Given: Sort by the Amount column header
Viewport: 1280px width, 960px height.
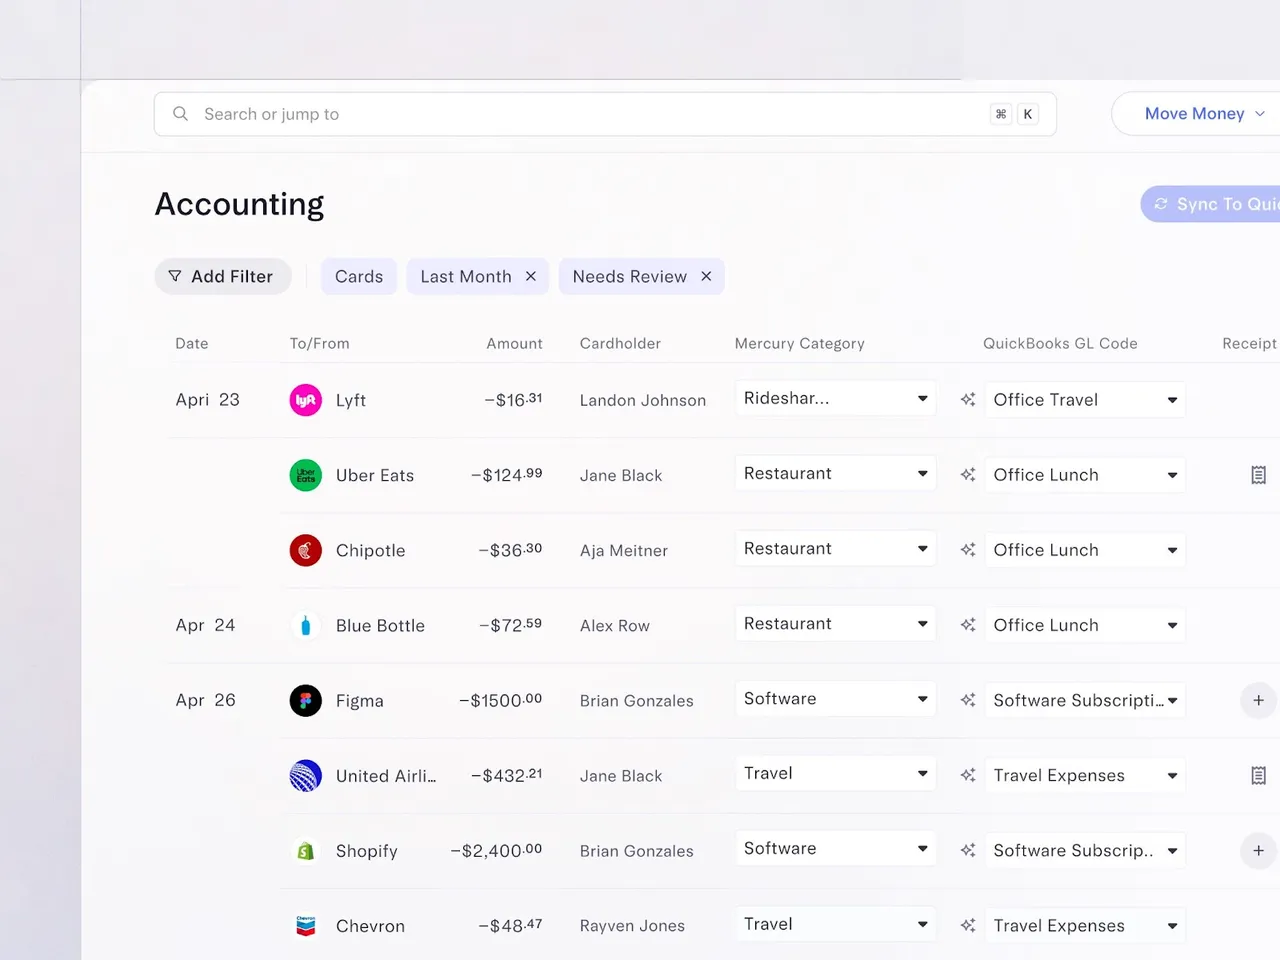Looking at the screenshot, I should click(x=514, y=343).
